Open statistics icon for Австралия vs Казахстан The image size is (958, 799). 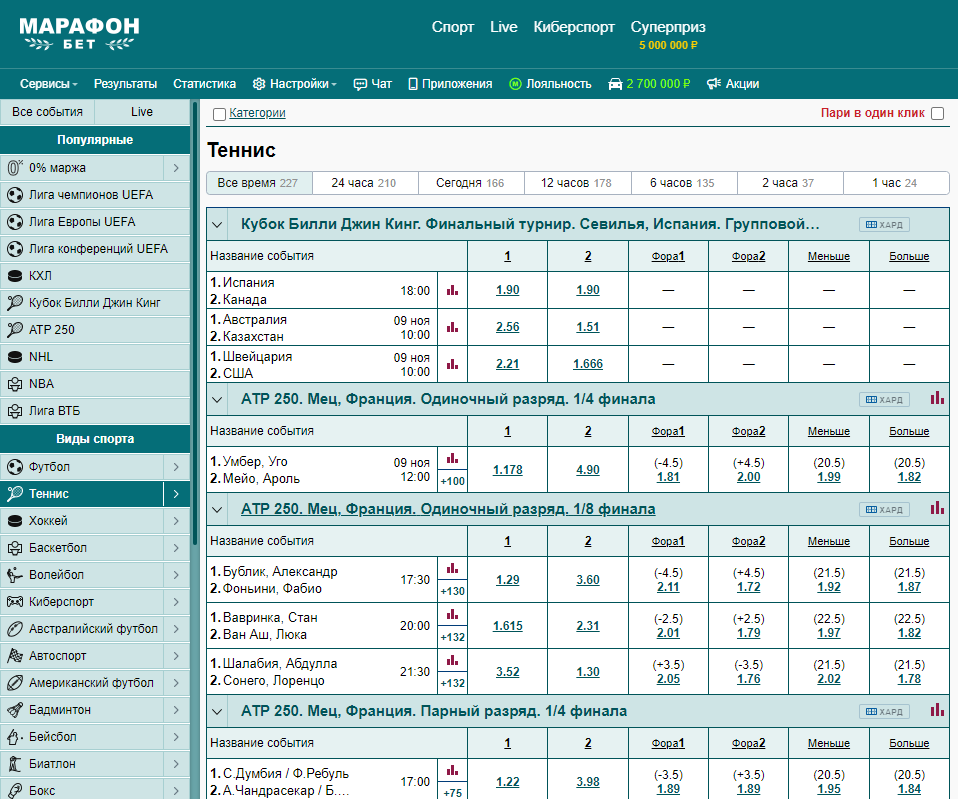tap(452, 327)
